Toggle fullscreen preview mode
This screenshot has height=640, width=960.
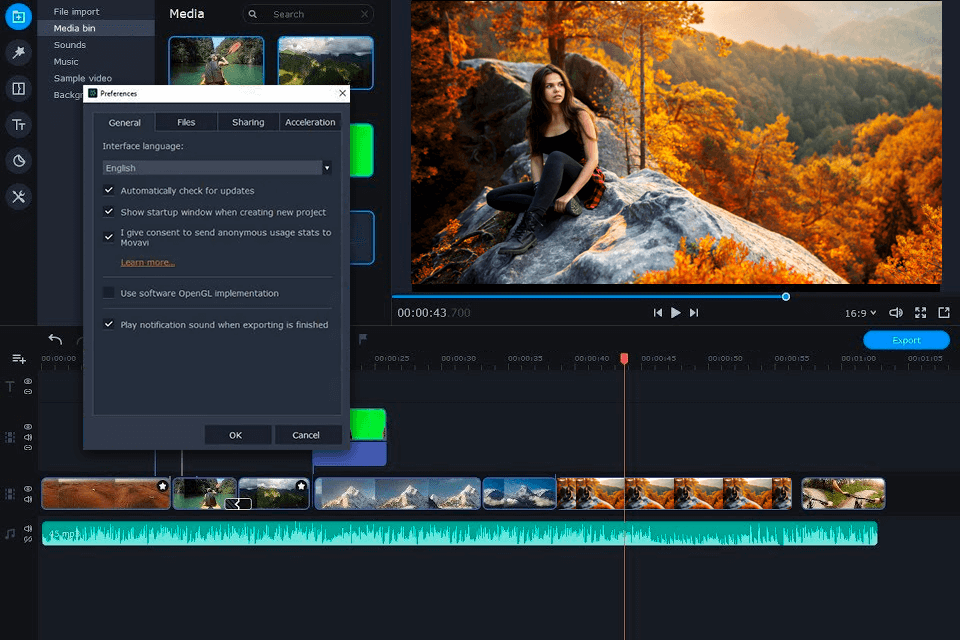pyautogui.click(x=920, y=313)
